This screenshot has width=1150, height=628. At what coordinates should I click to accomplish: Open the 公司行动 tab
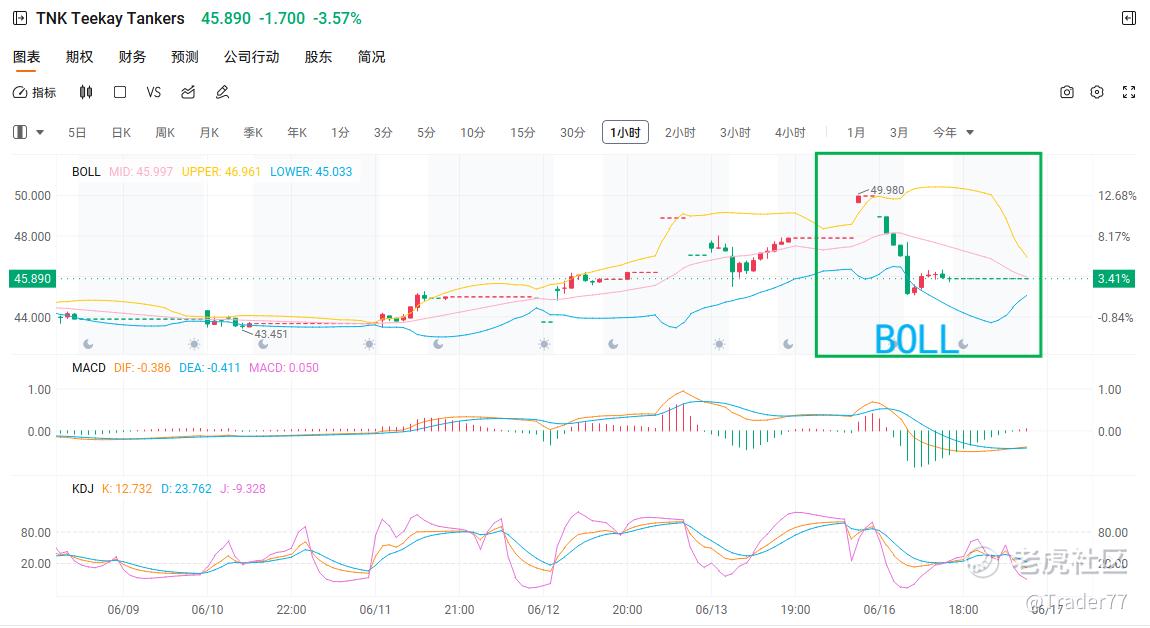pos(252,57)
